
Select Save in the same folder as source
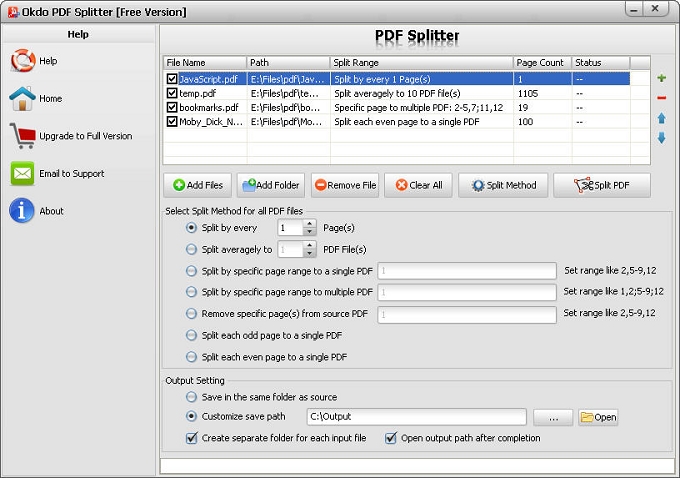click(x=191, y=397)
